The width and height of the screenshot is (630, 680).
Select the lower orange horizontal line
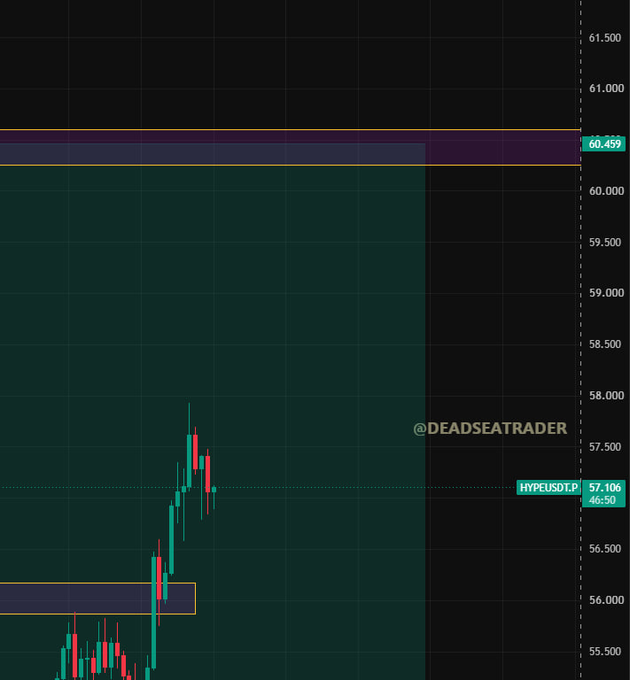pyautogui.click(x=291, y=165)
